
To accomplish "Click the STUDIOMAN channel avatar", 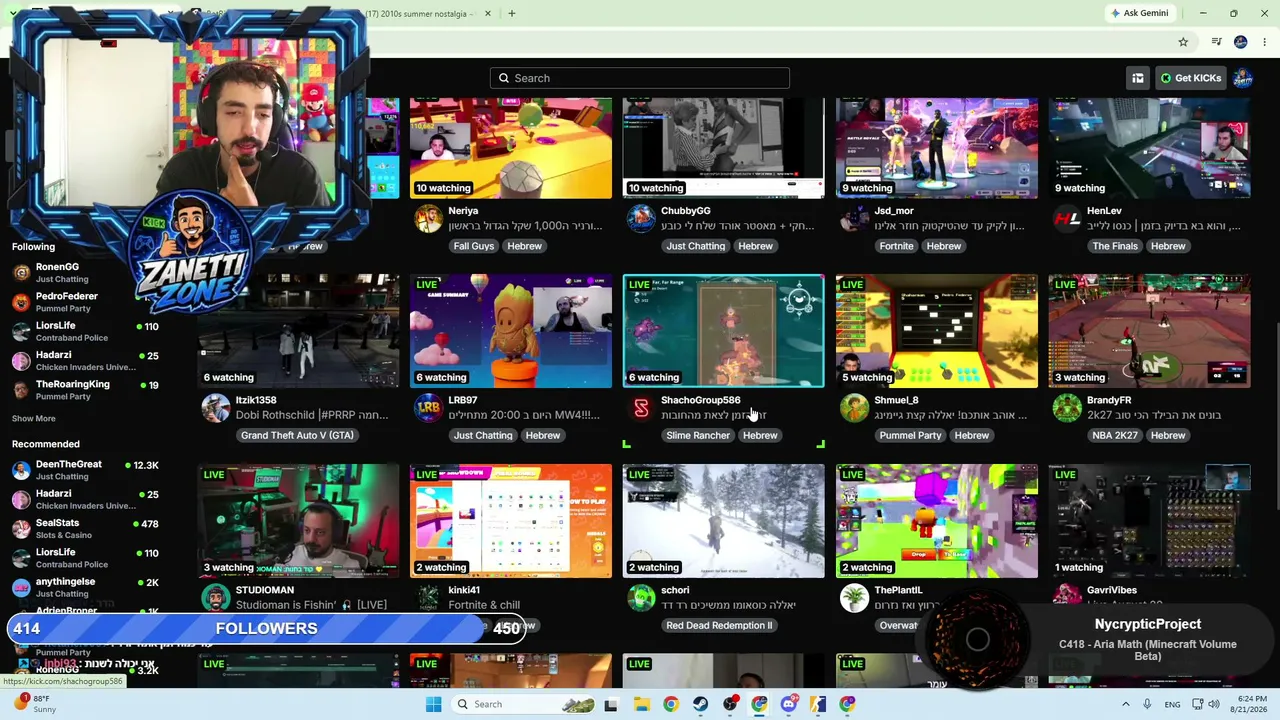I will tap(215, 598).
